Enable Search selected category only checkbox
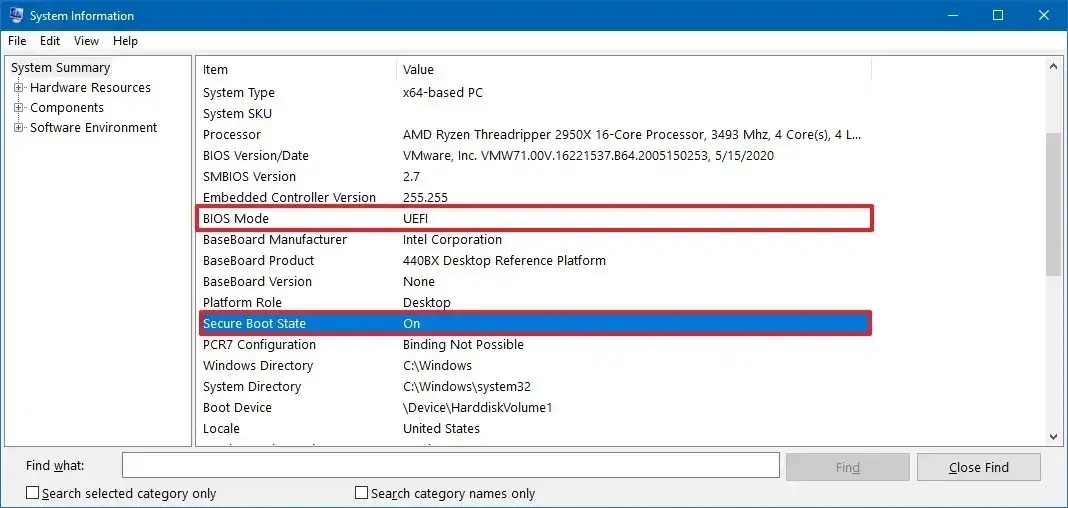Screen dimensions: 1068x508 [x=32, y=492]
